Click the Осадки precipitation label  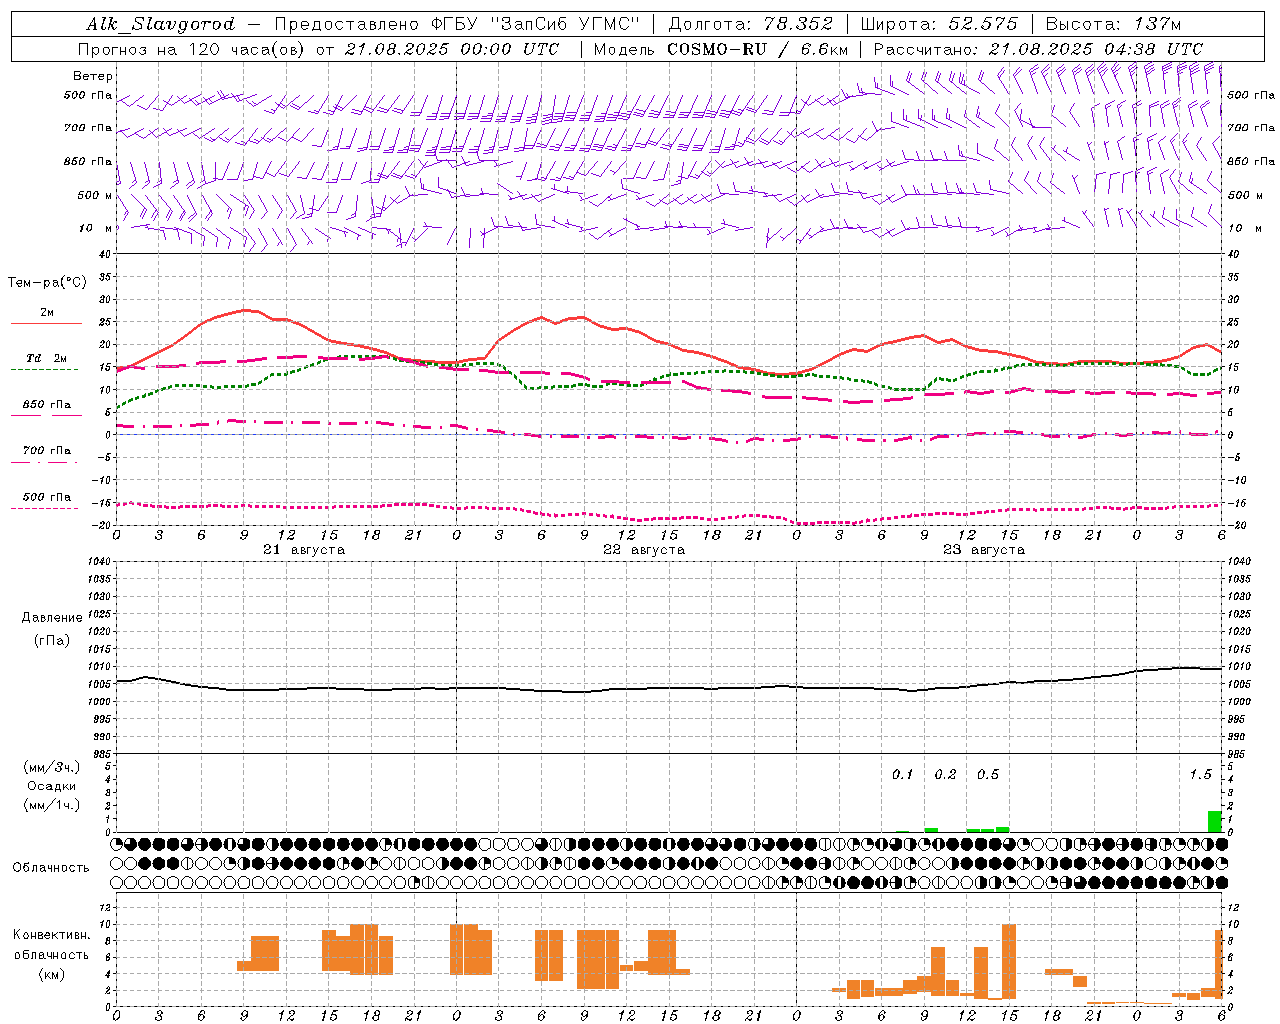[51, 786]
